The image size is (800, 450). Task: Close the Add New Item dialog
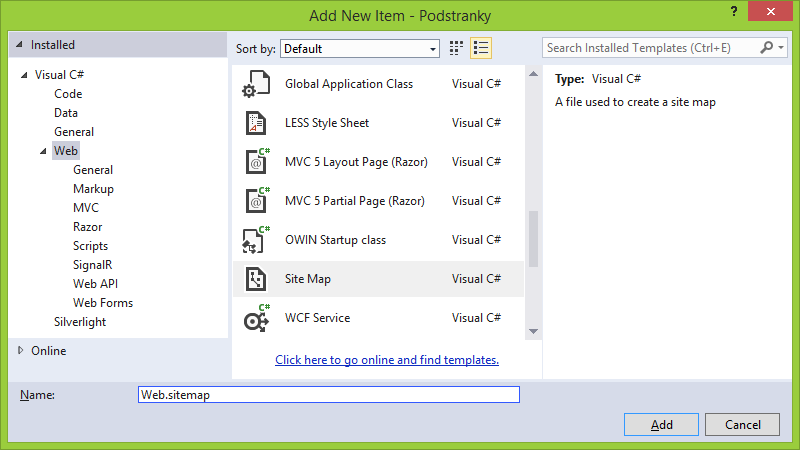point(770,11)
